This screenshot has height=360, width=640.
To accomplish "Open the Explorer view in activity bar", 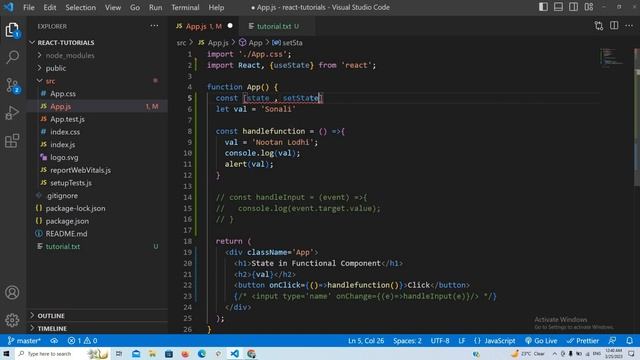I will click(12, 29).
